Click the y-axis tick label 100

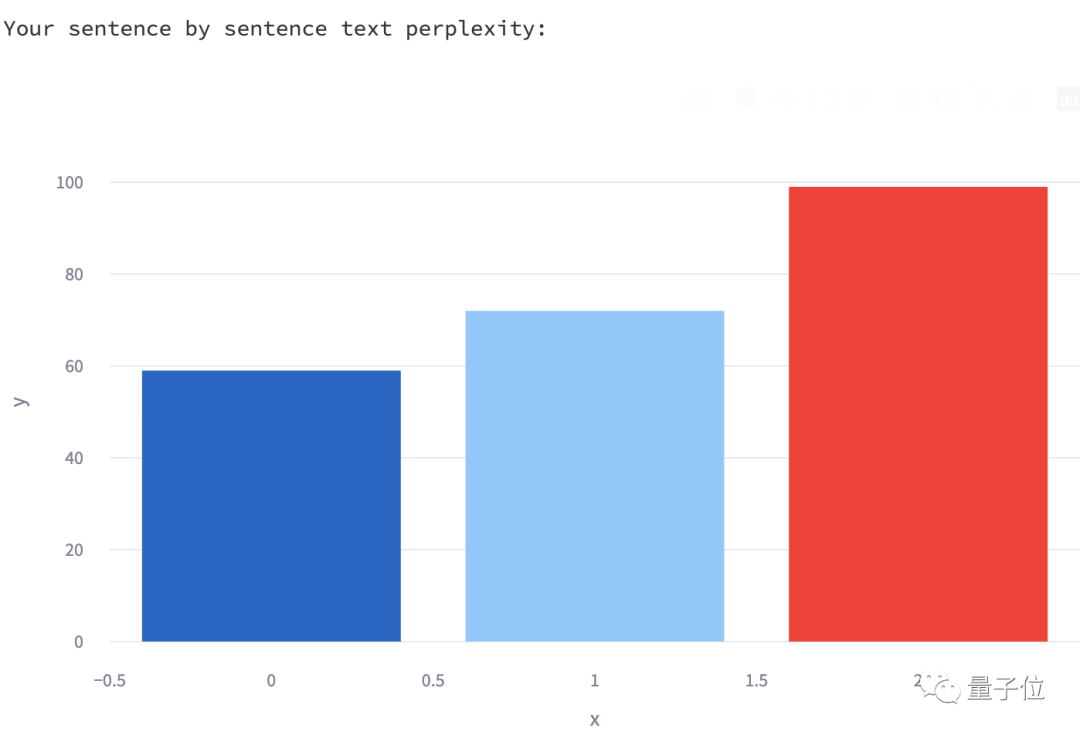69,183
